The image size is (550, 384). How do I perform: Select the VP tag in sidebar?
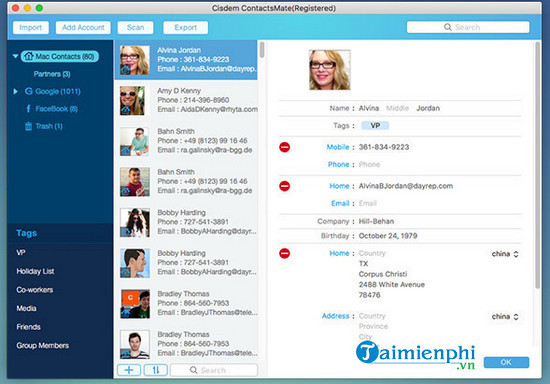click(x=21, y=252)
